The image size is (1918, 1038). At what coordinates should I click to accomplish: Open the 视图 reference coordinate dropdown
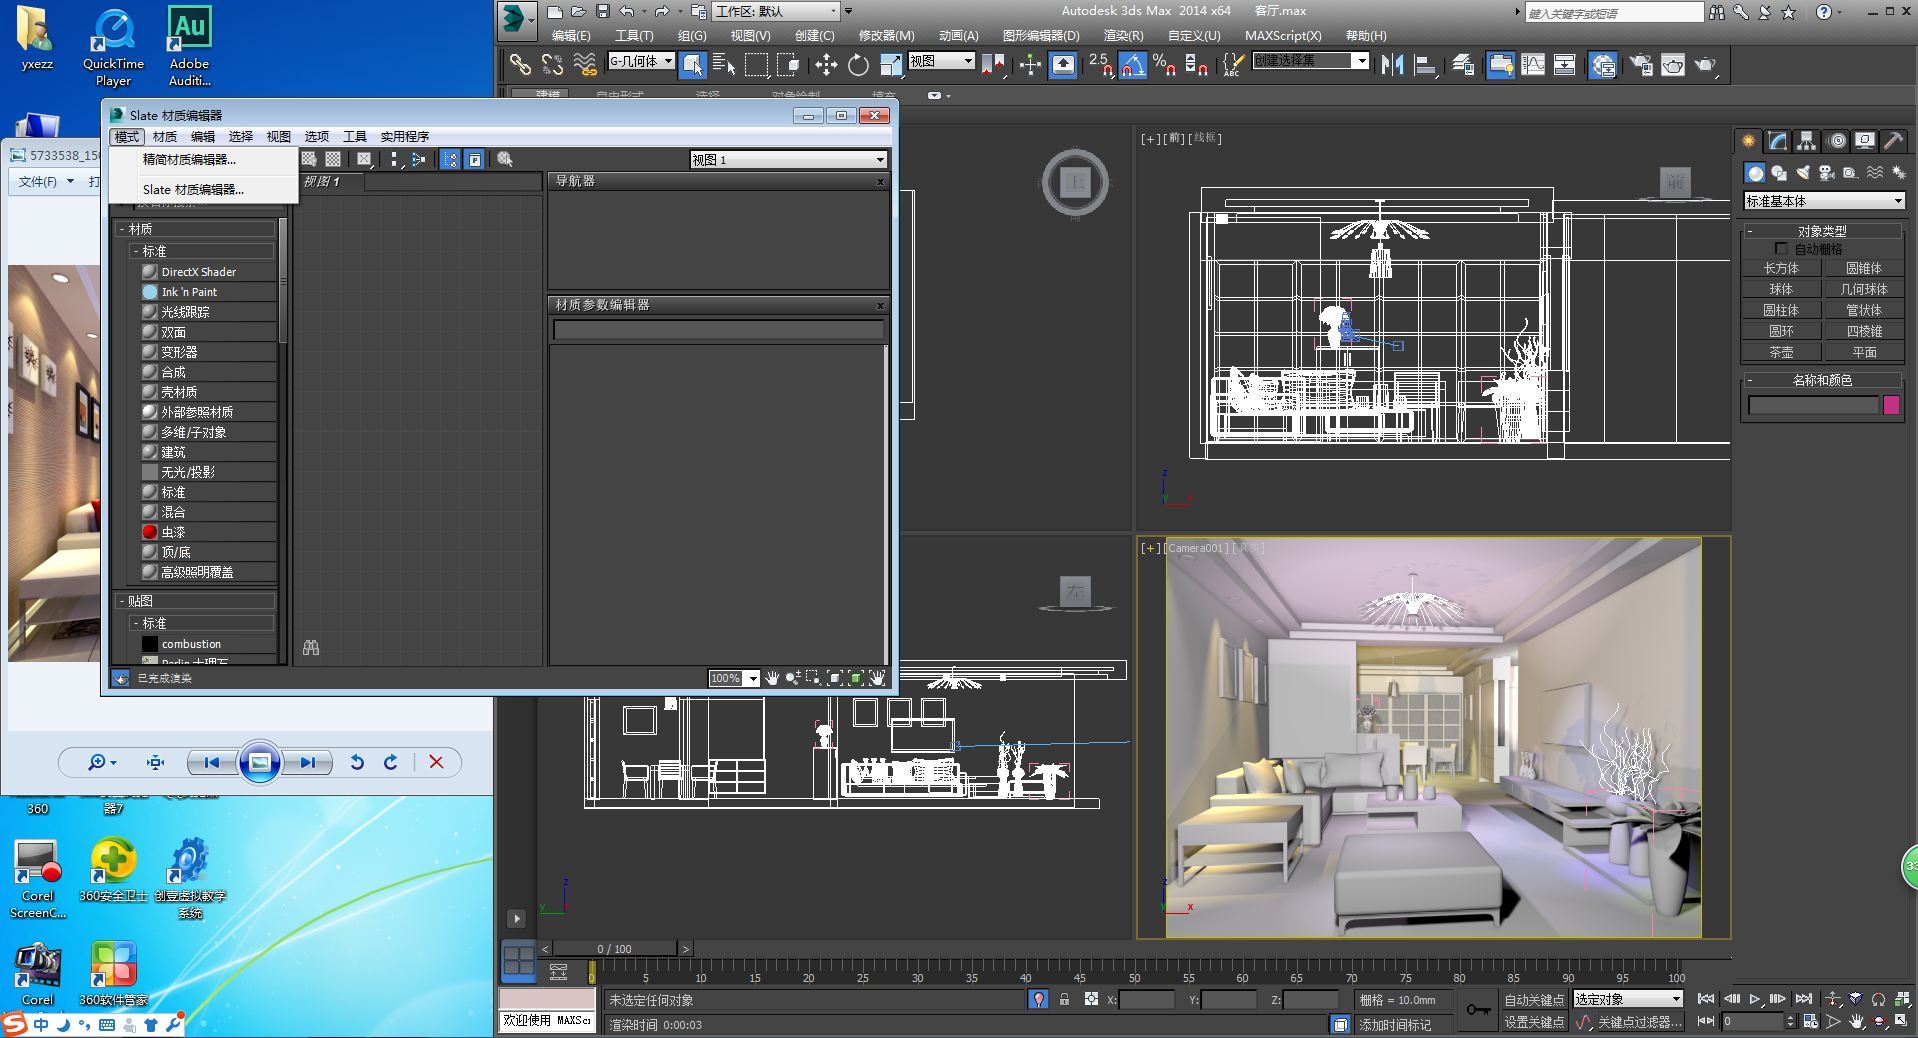[941, 61]
